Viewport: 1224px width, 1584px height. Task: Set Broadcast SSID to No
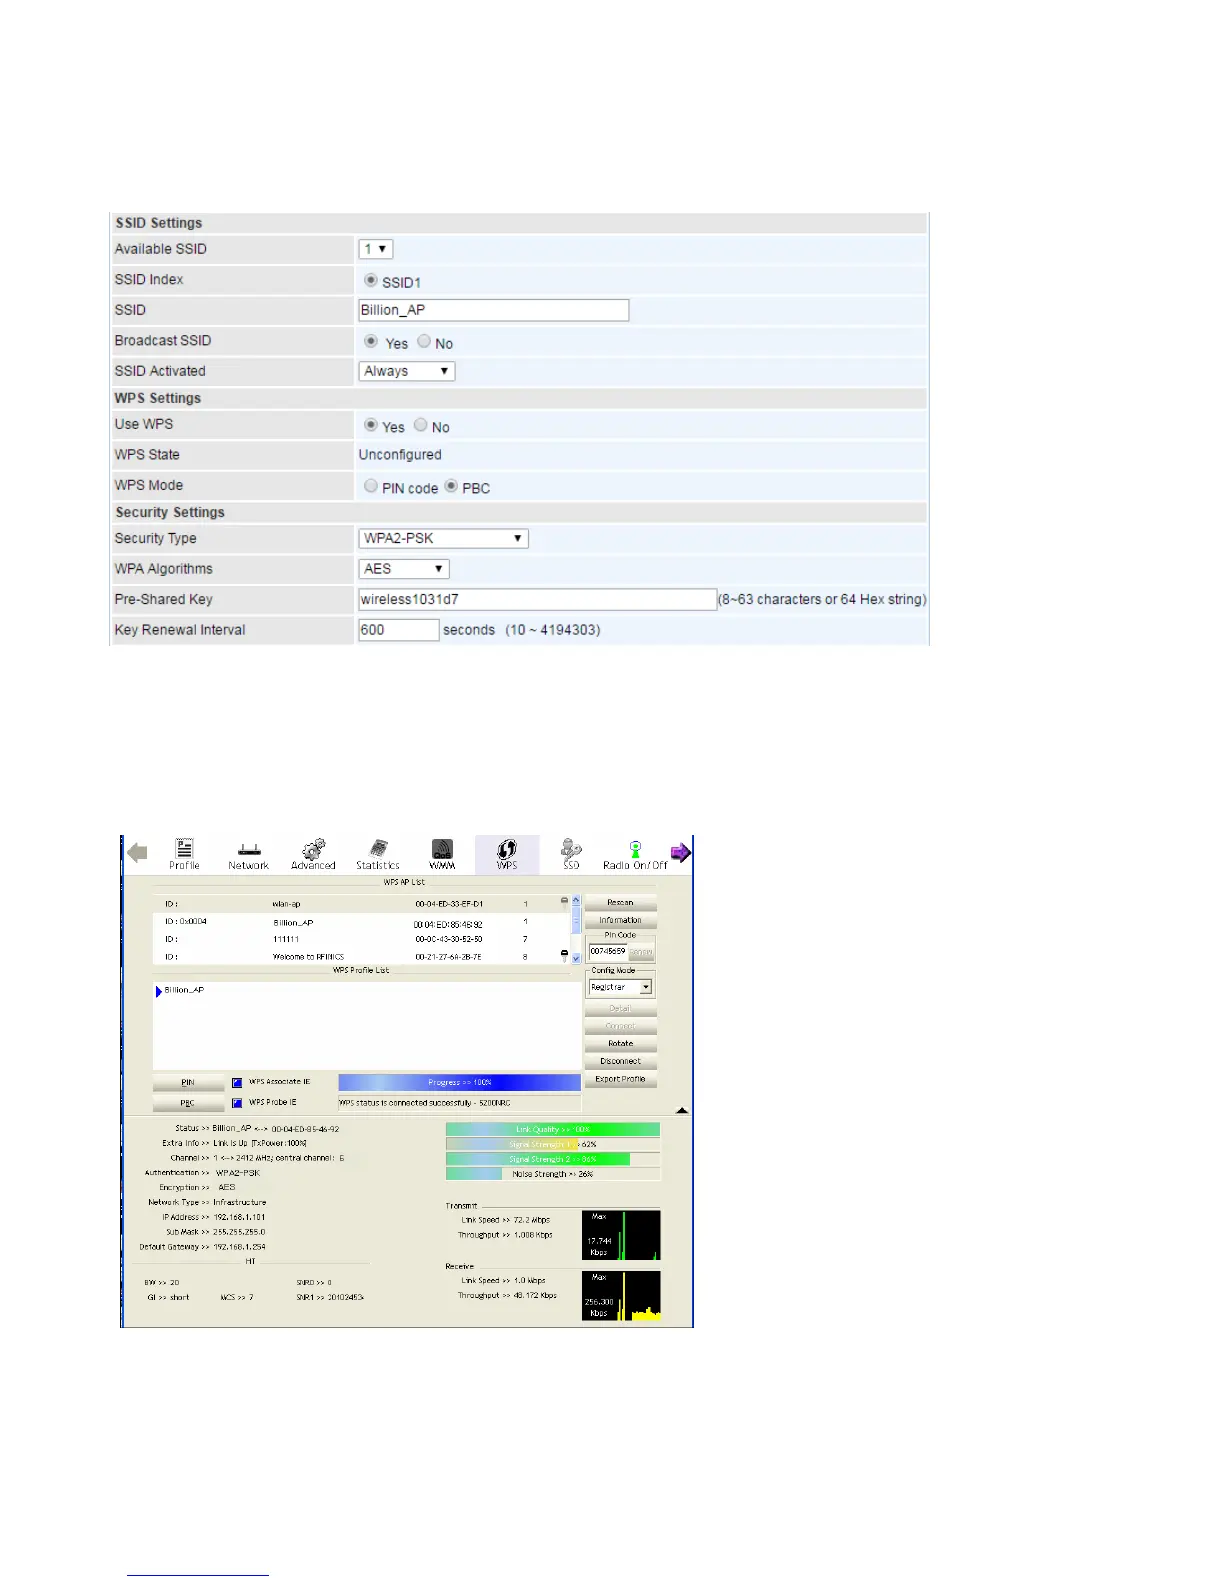[424, 342]
